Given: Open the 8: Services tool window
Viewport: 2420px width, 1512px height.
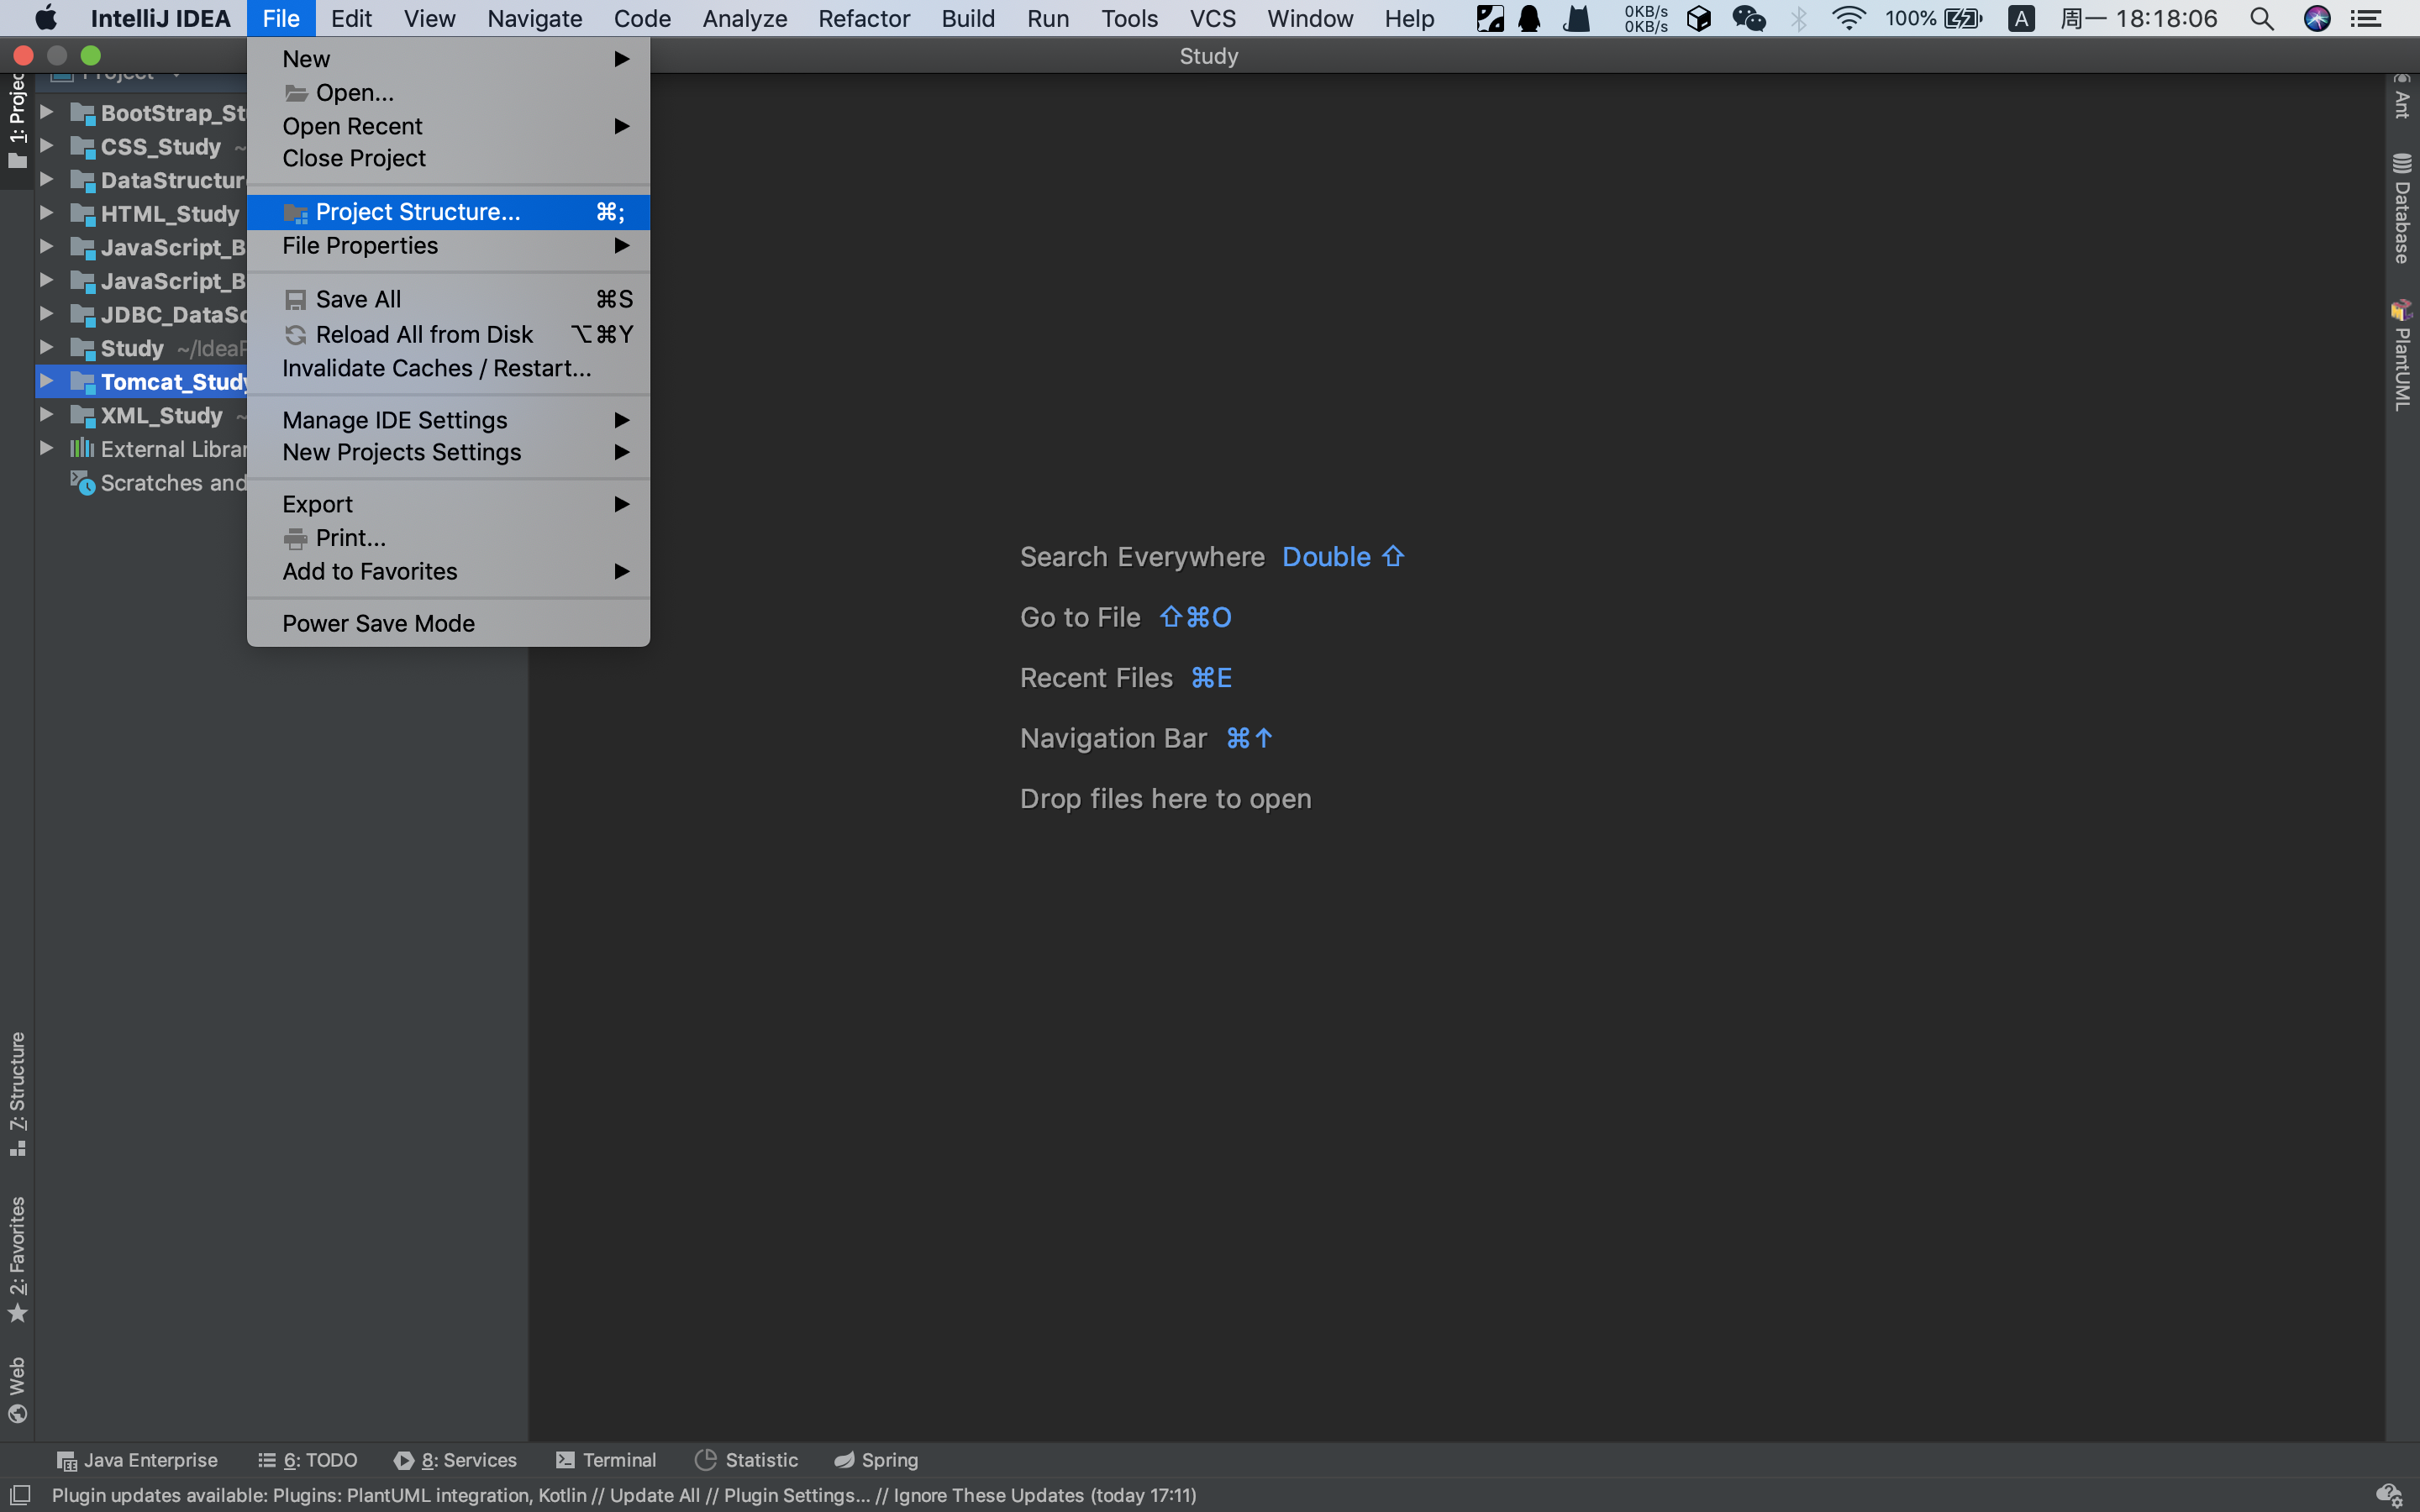Looking at the screenshot, I should 455,1460.
